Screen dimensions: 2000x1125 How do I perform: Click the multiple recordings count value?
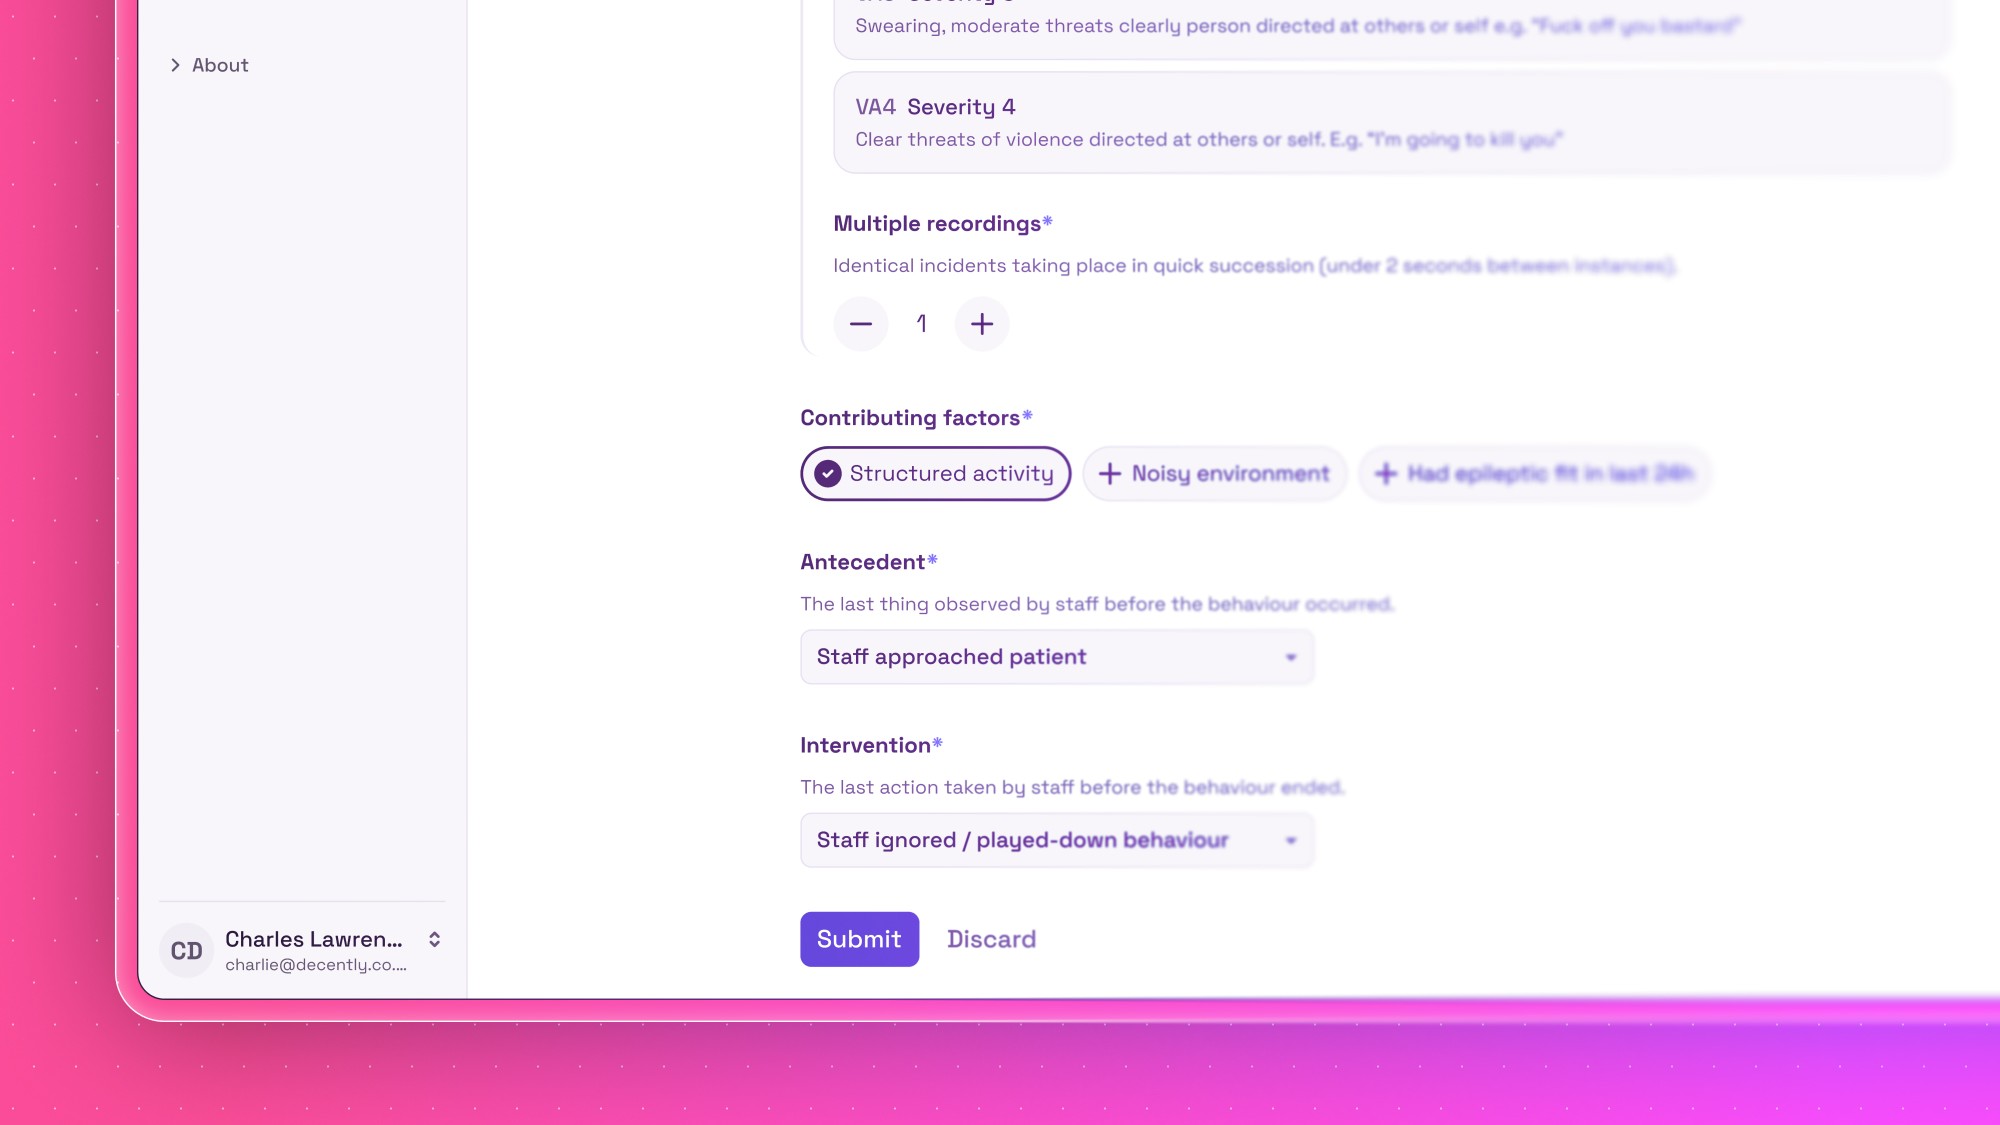tap(921, 324)
